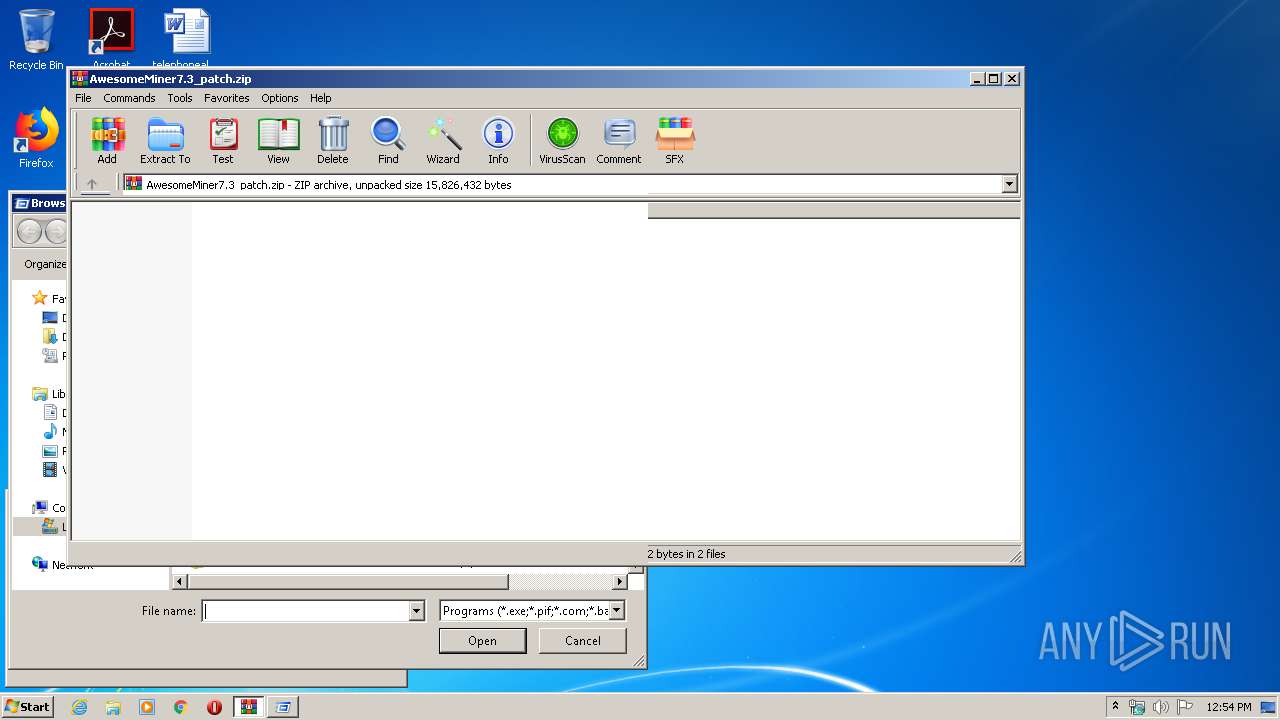Screen dimensions: 1280x720
Task: Show hidden tray icons arrow
Action: pyautogui.click(x=1116, y=707)
